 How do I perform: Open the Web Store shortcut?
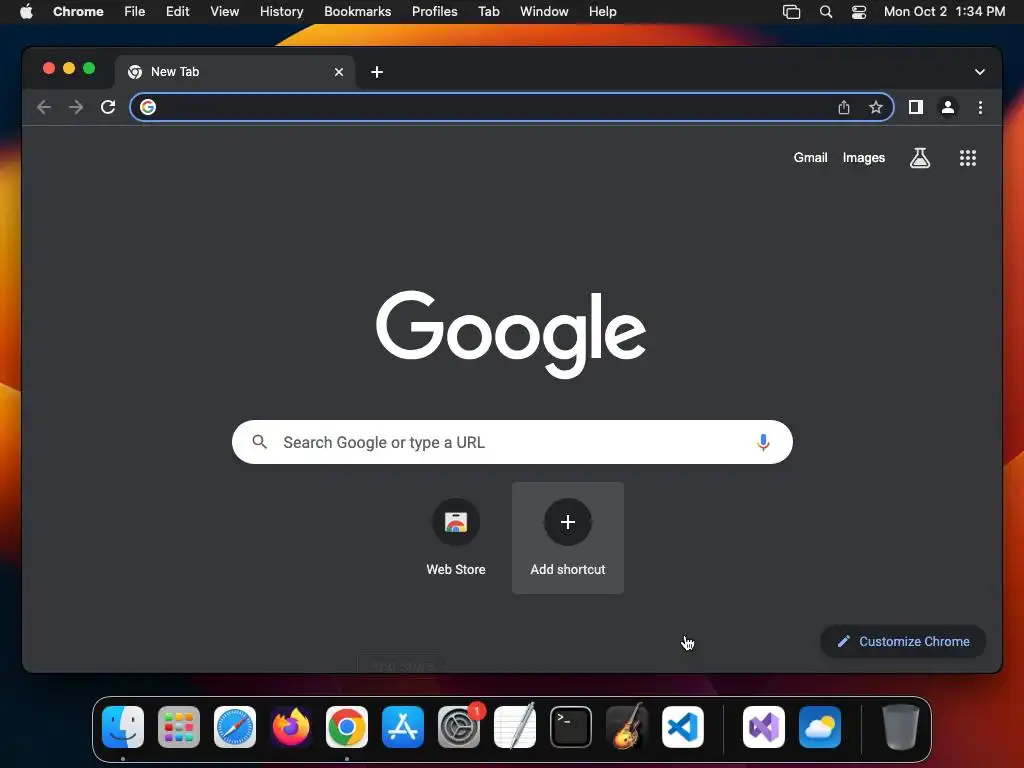(x=456, y=537)
